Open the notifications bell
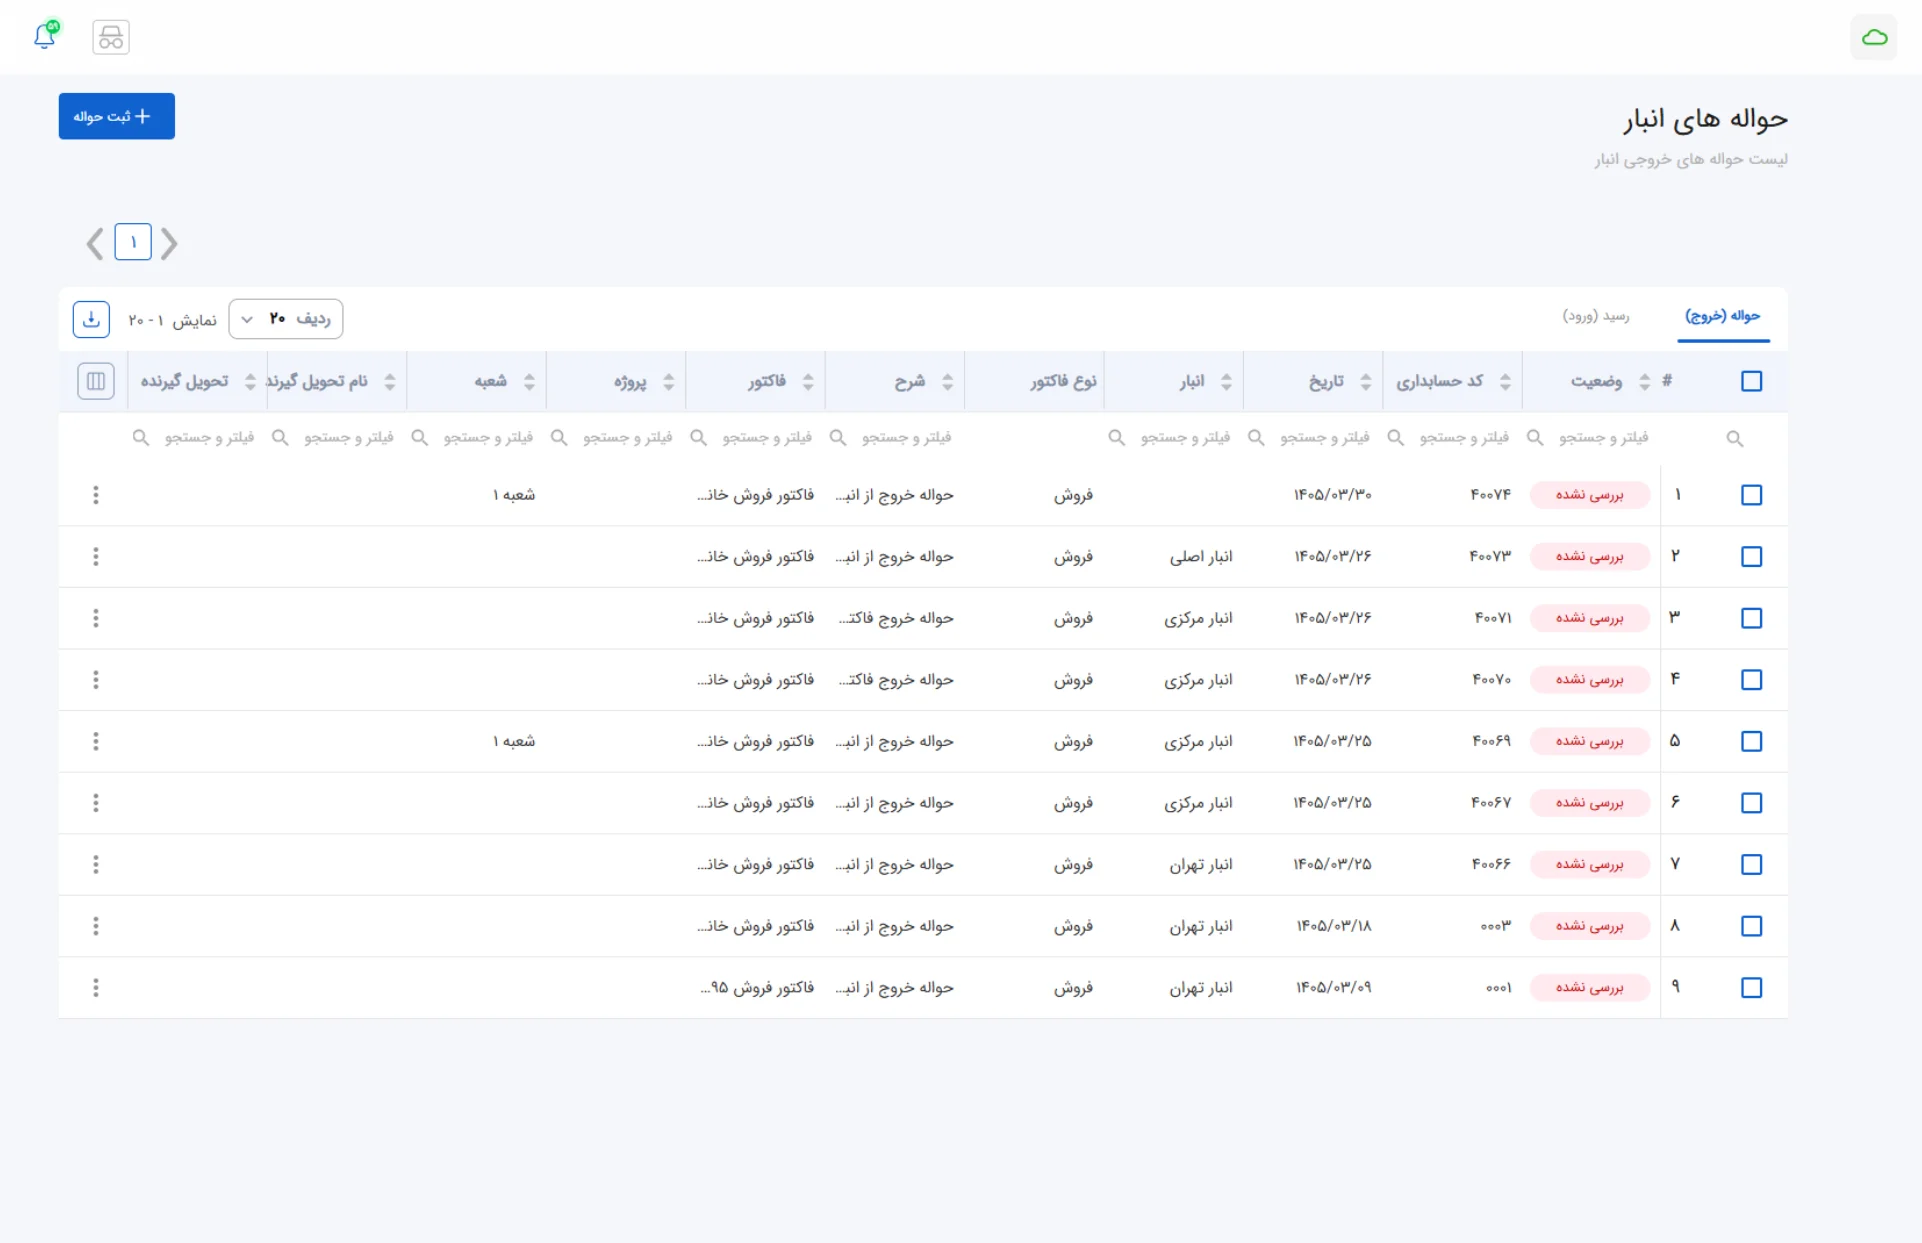The width and height of the screenshot is (1922, 1243). pos(45,36)
